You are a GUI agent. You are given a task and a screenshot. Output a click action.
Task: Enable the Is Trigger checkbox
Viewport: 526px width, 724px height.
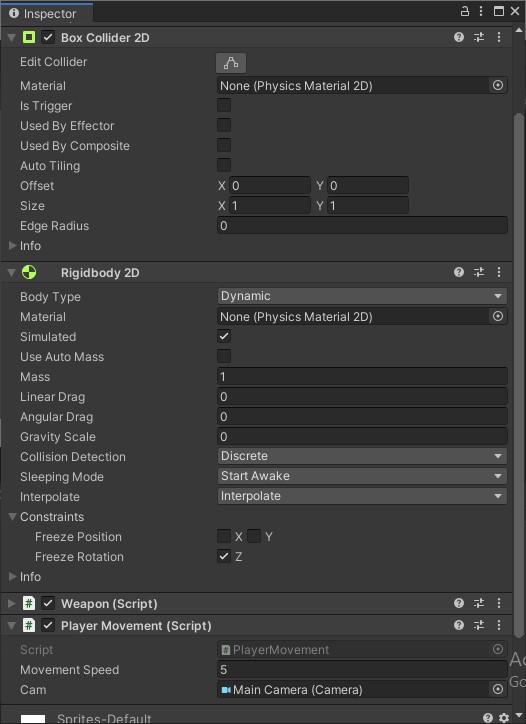pyautogui.click(x=224, y=105)
